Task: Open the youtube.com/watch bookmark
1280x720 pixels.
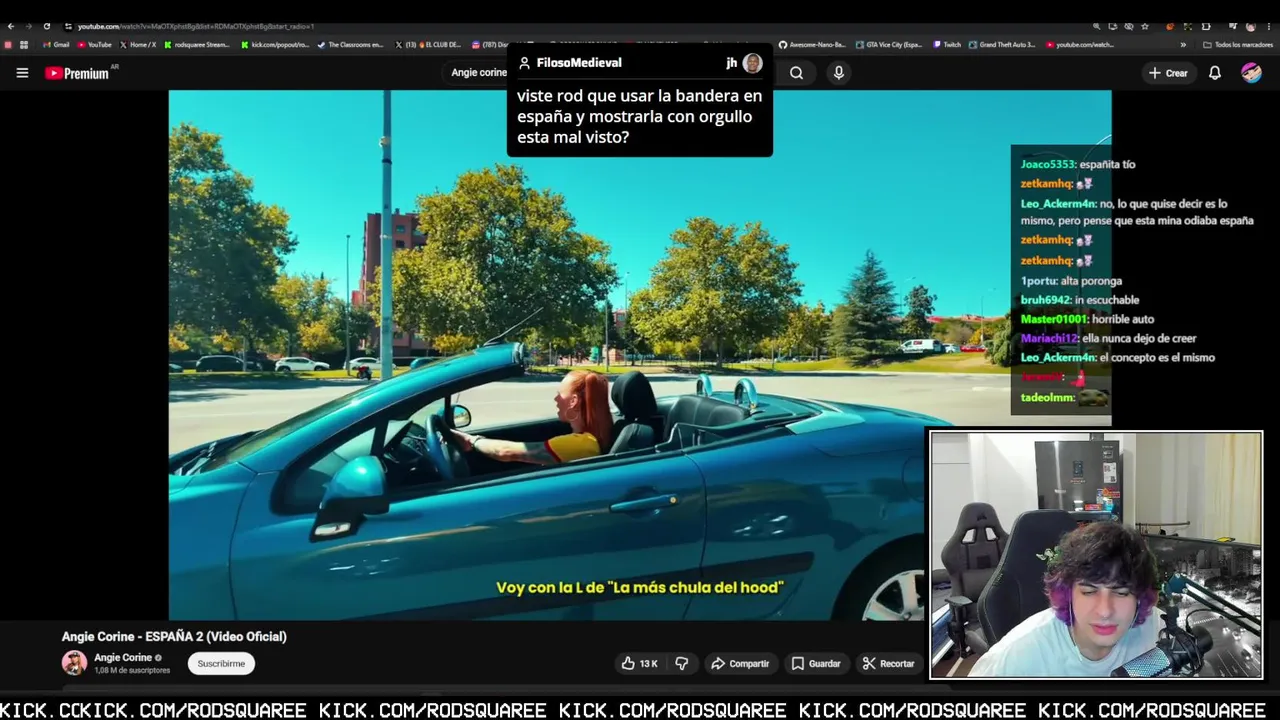Action: tap(1080, 45)
